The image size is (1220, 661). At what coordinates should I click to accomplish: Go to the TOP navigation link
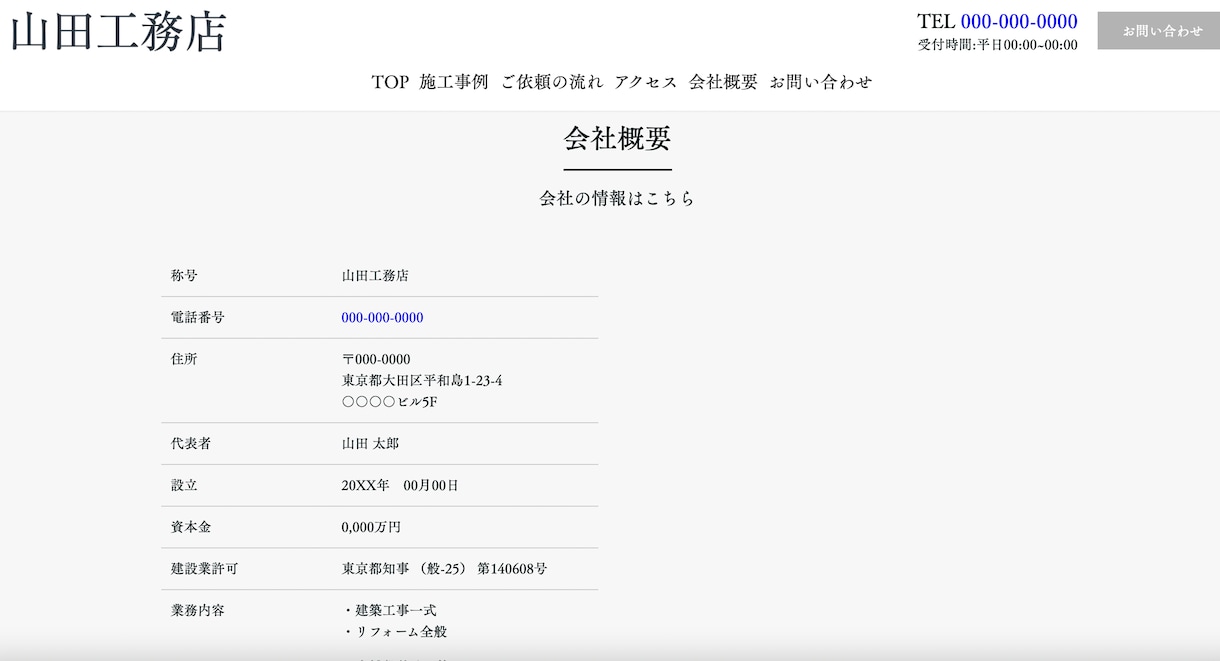click(390, 82)
